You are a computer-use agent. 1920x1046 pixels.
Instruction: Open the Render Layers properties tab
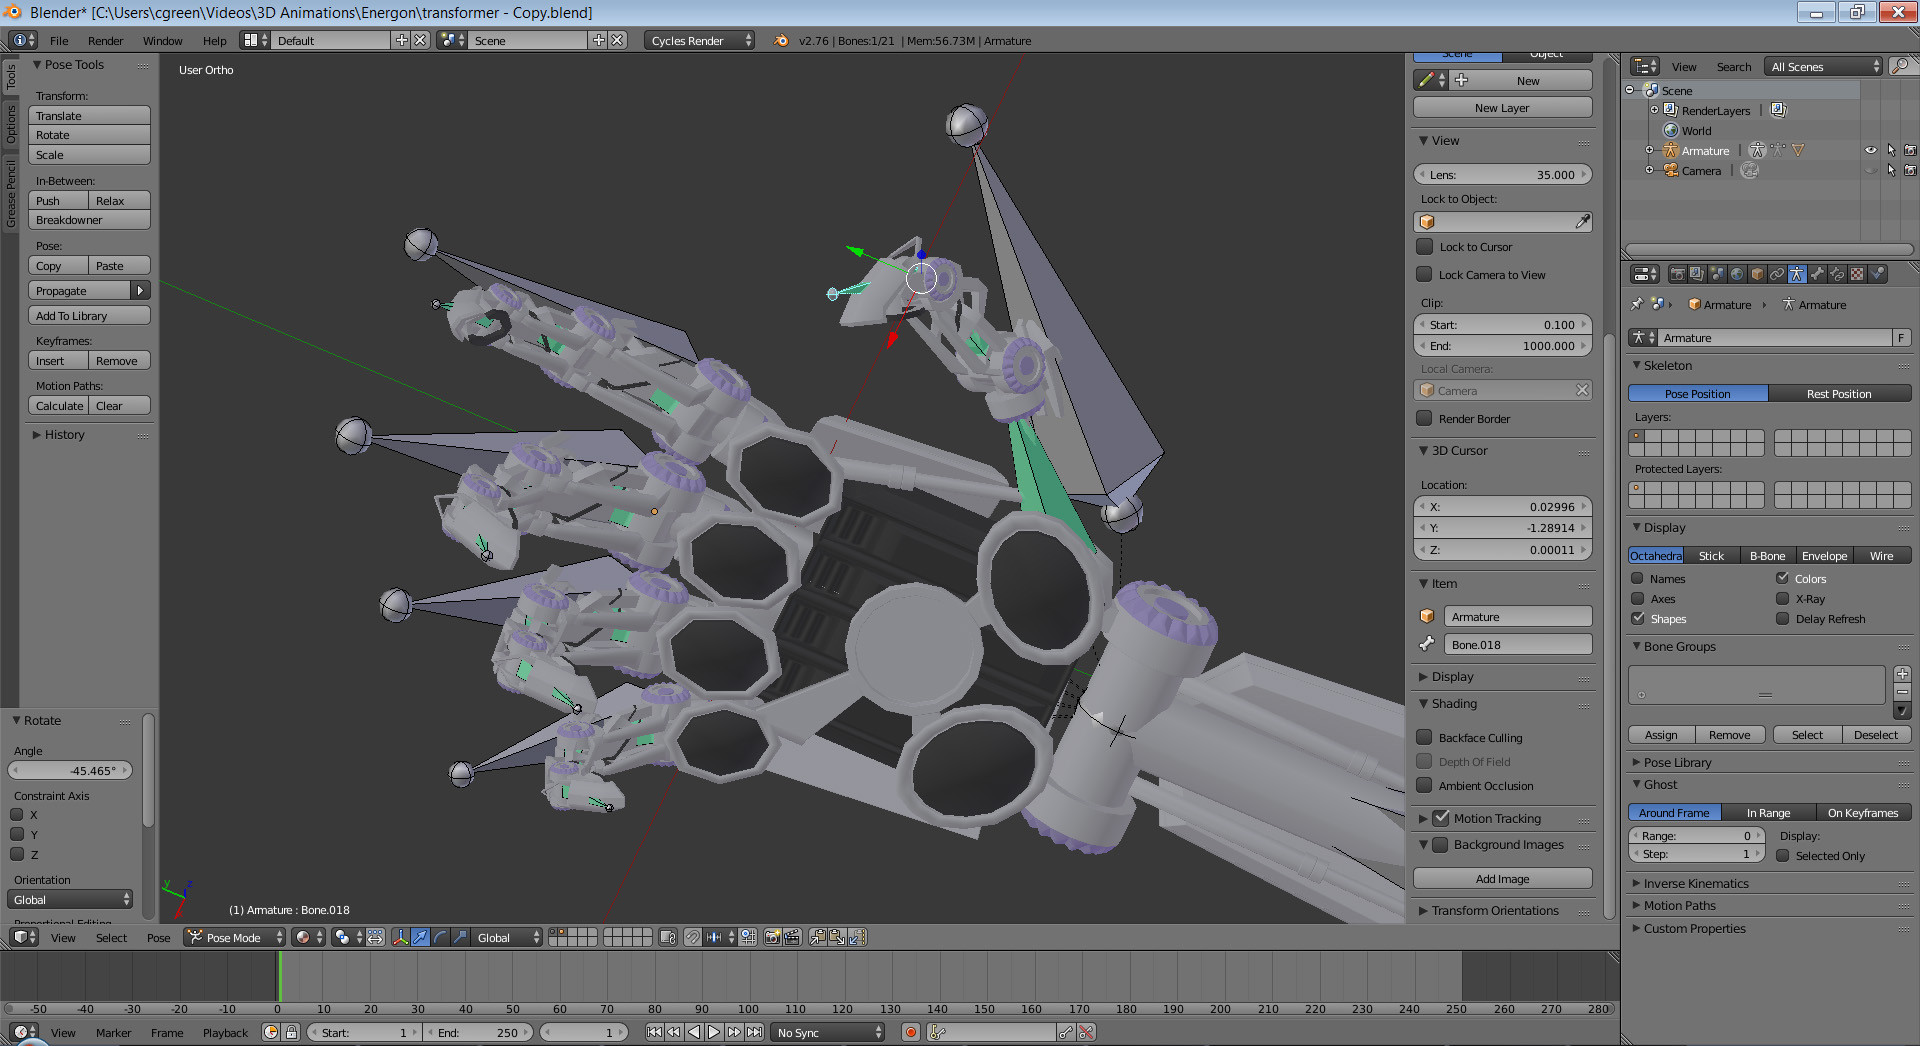click(x=1697, y=274)
